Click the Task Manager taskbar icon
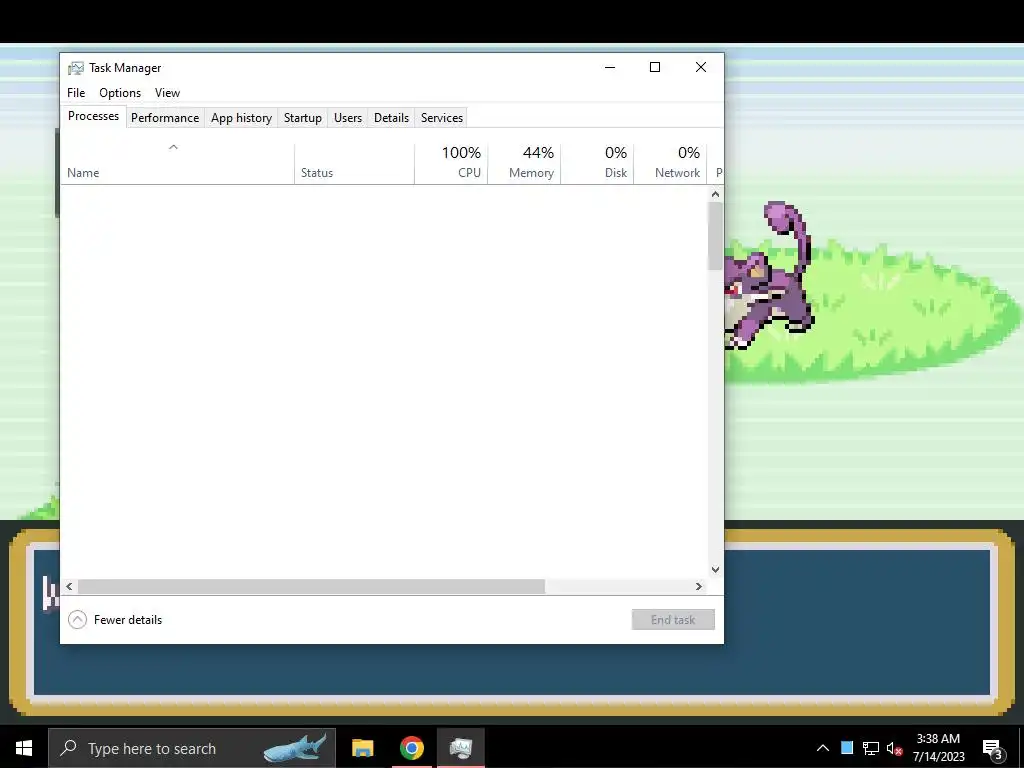The height and width of the screenshot is (768, 1024). click(x=461, y=748)
